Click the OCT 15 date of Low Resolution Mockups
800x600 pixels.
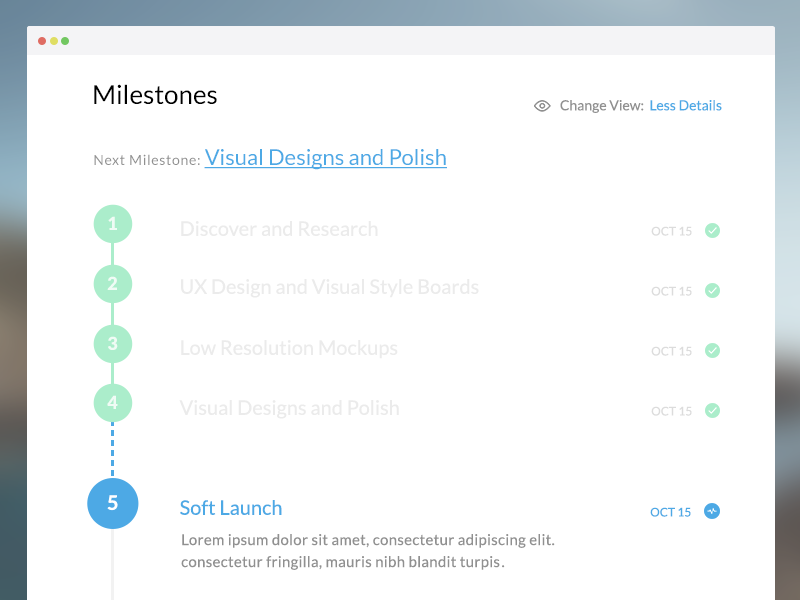point(671,352)
